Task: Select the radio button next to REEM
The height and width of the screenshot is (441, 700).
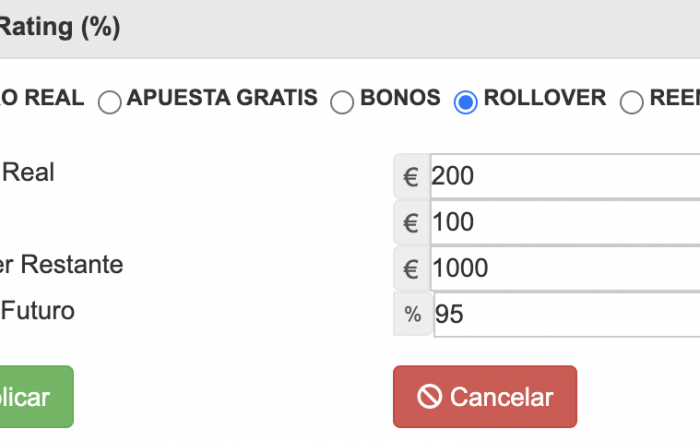Action: tap(632, 102)
